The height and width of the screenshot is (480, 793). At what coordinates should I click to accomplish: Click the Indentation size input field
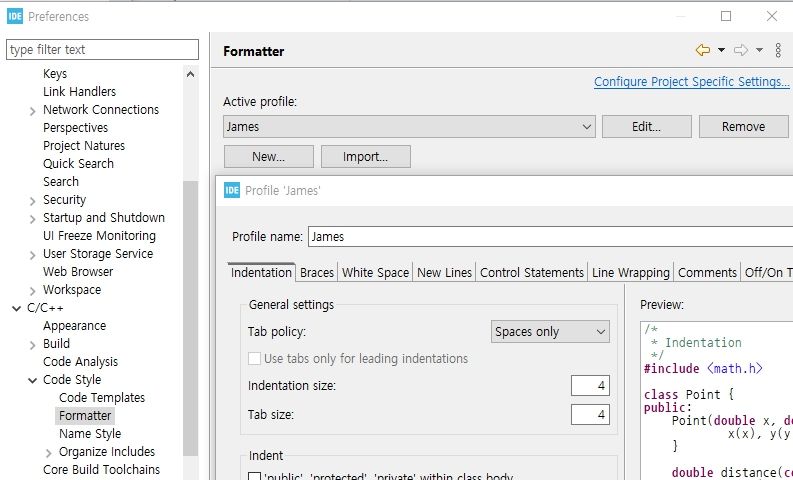(590, 386)
